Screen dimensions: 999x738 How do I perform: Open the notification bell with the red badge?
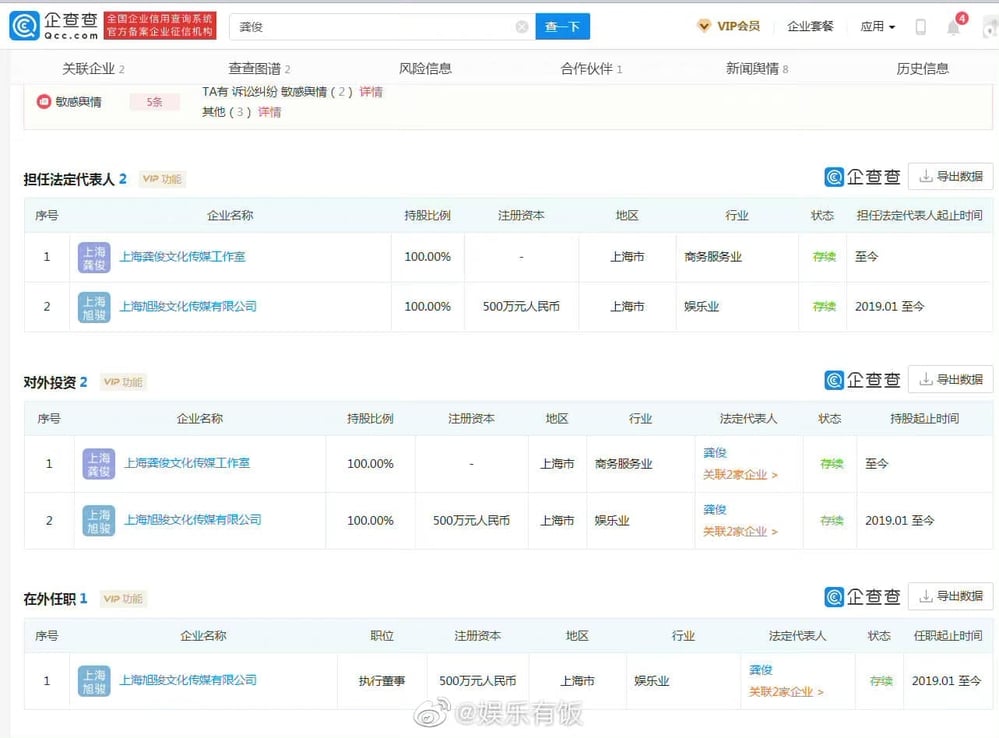(x=954, y=26)
